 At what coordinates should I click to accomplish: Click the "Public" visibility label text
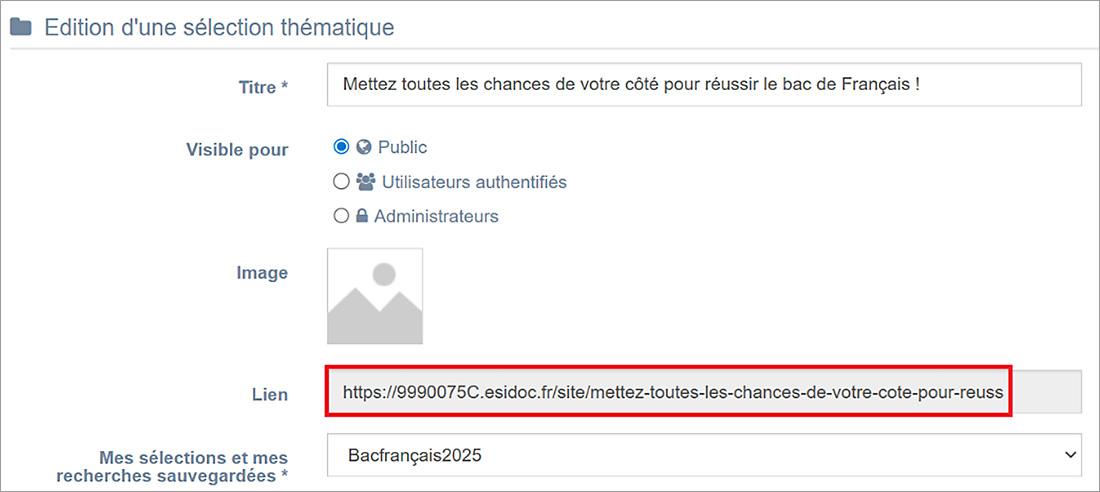coord(402,147)
